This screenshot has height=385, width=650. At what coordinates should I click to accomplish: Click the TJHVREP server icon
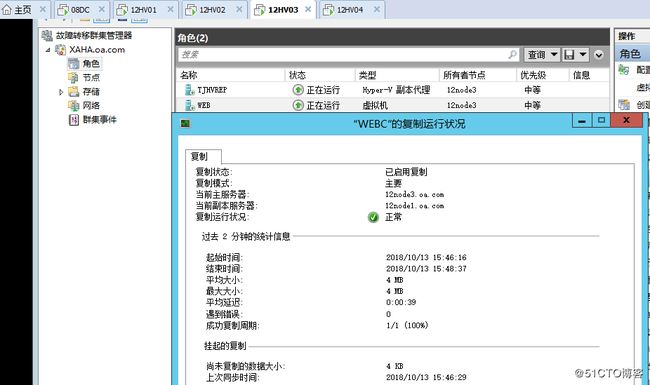pyautogui.click(x=189, y=90)
